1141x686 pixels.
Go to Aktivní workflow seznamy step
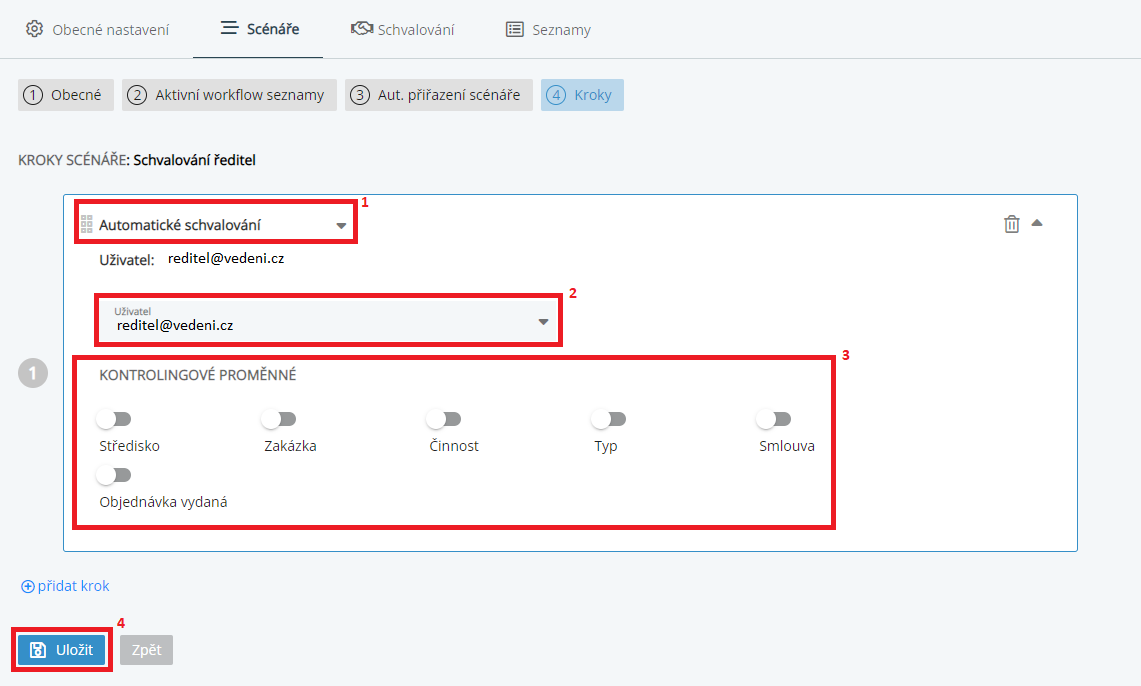coord(229,95)
